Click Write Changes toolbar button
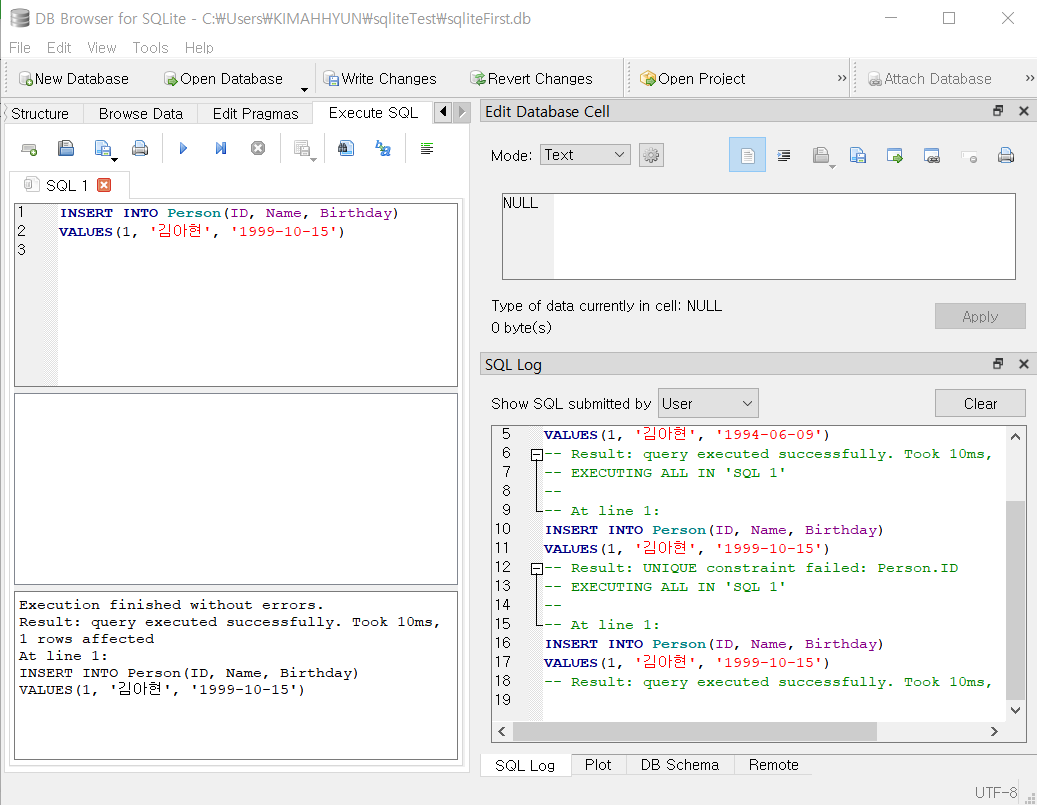Screen dimensions: 1037x805 point(380,79)
